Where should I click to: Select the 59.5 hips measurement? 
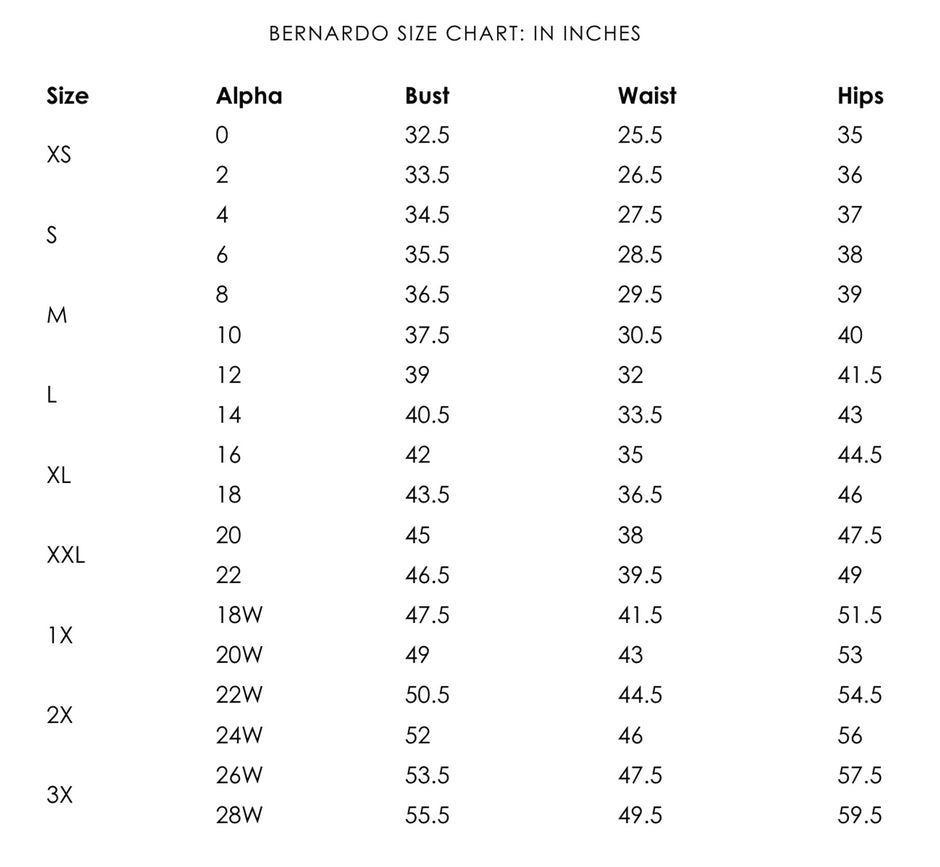(x=859, y=815)
